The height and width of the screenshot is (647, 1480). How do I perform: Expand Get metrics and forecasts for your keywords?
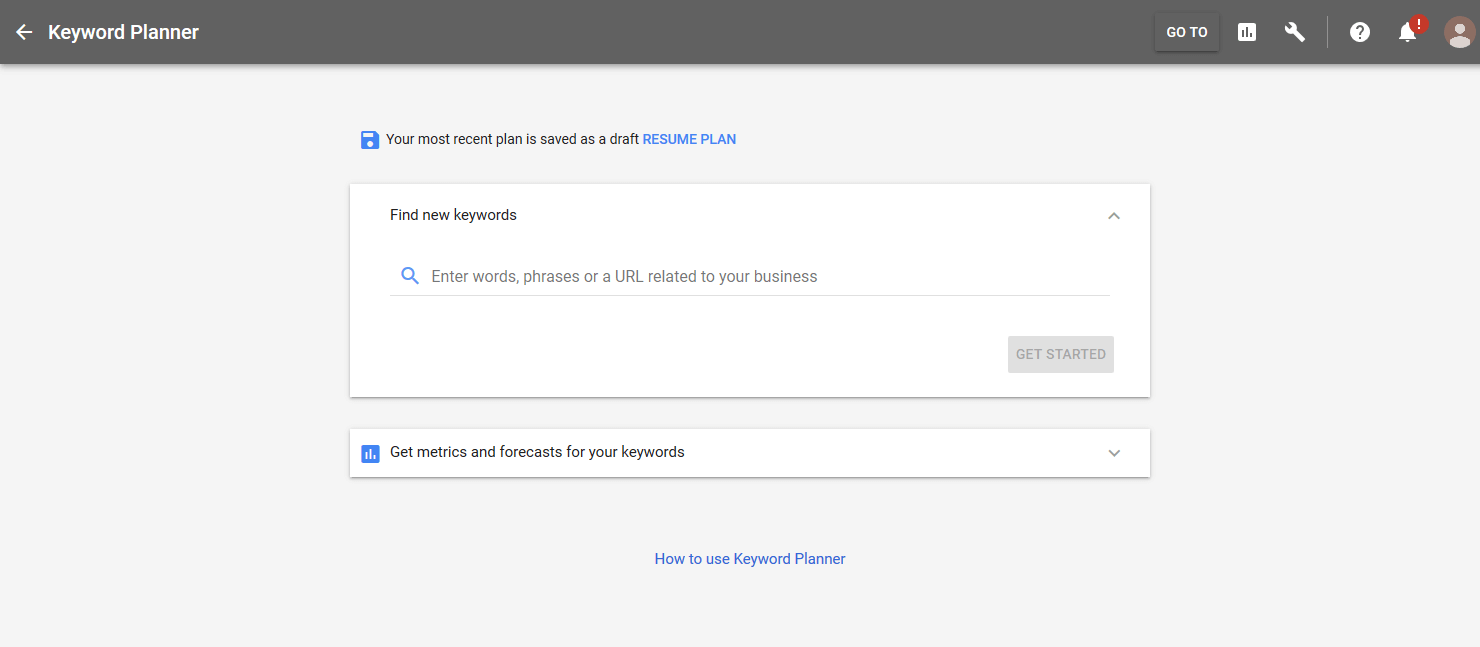[x=1113, y=453]
